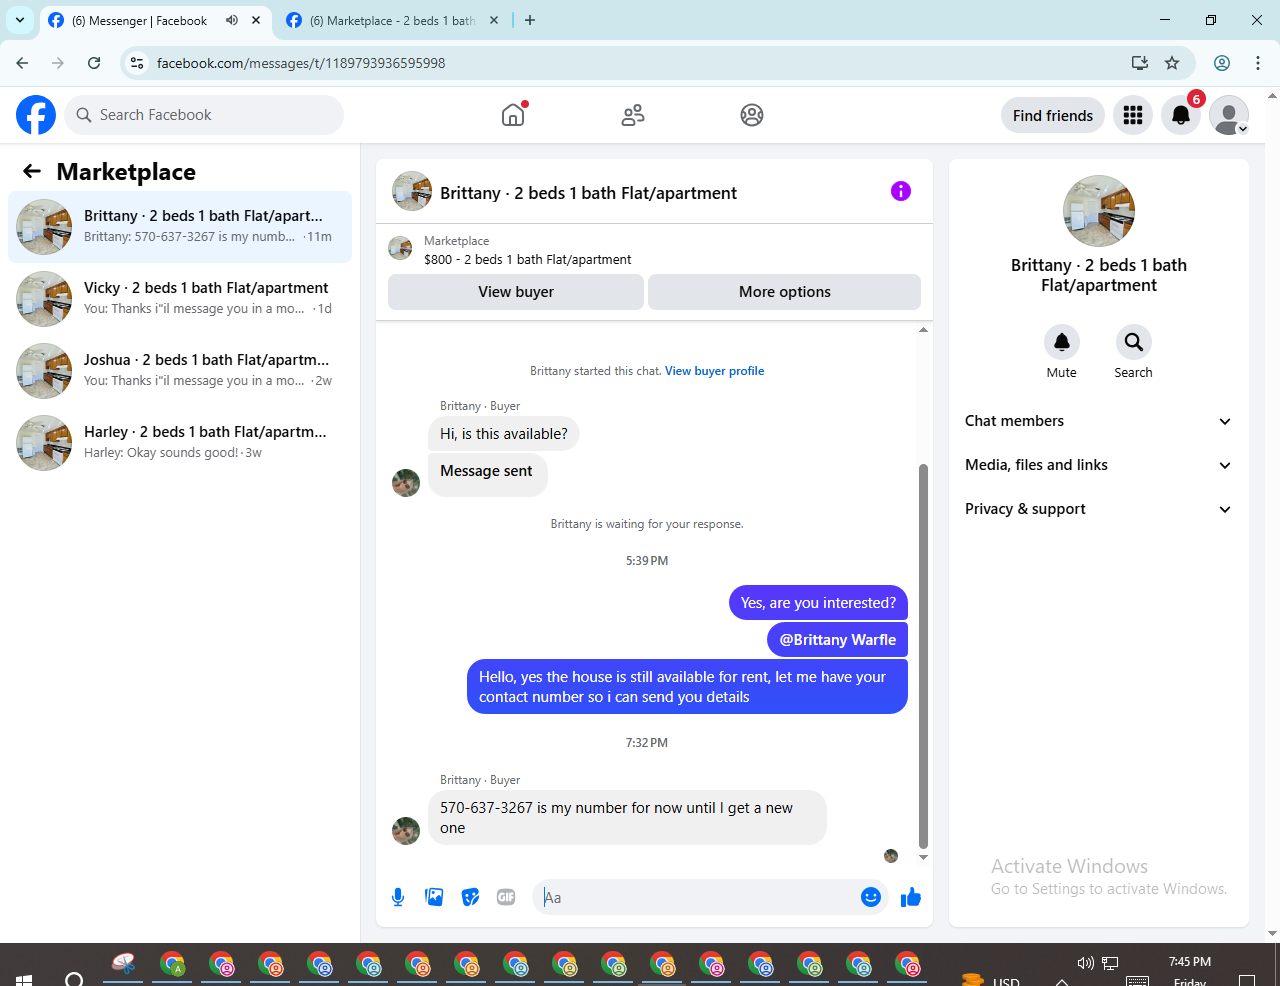Open the emoji picker

871,897
